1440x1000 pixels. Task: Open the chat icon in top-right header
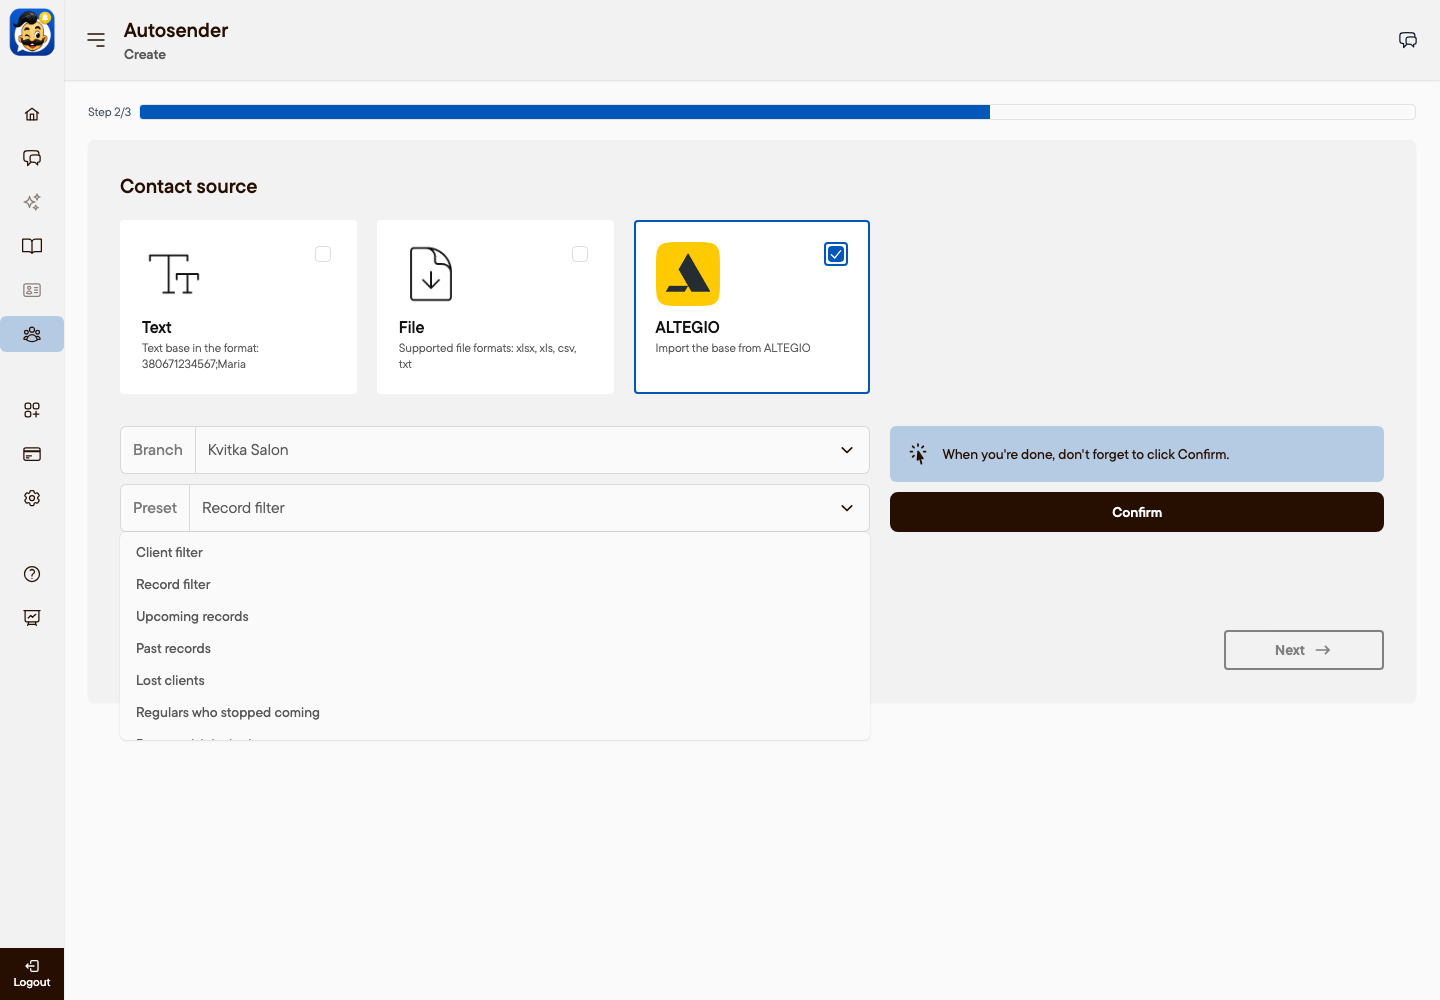[1408, 40]
